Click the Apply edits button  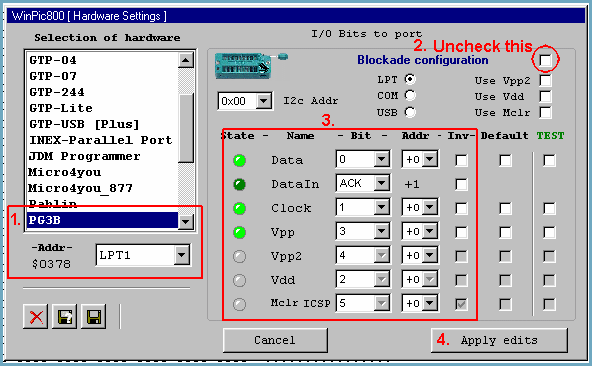tap(499, 340)
